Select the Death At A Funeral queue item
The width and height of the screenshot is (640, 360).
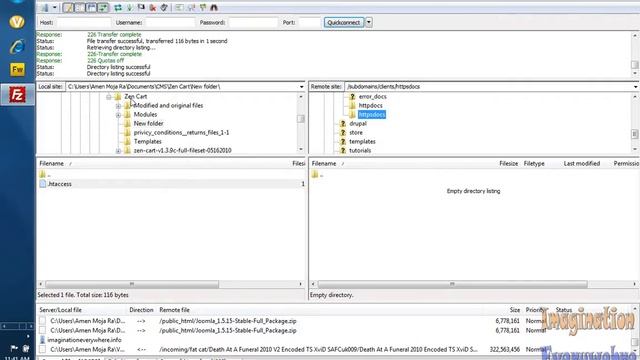pyautogui.click(x=318, y=350)
